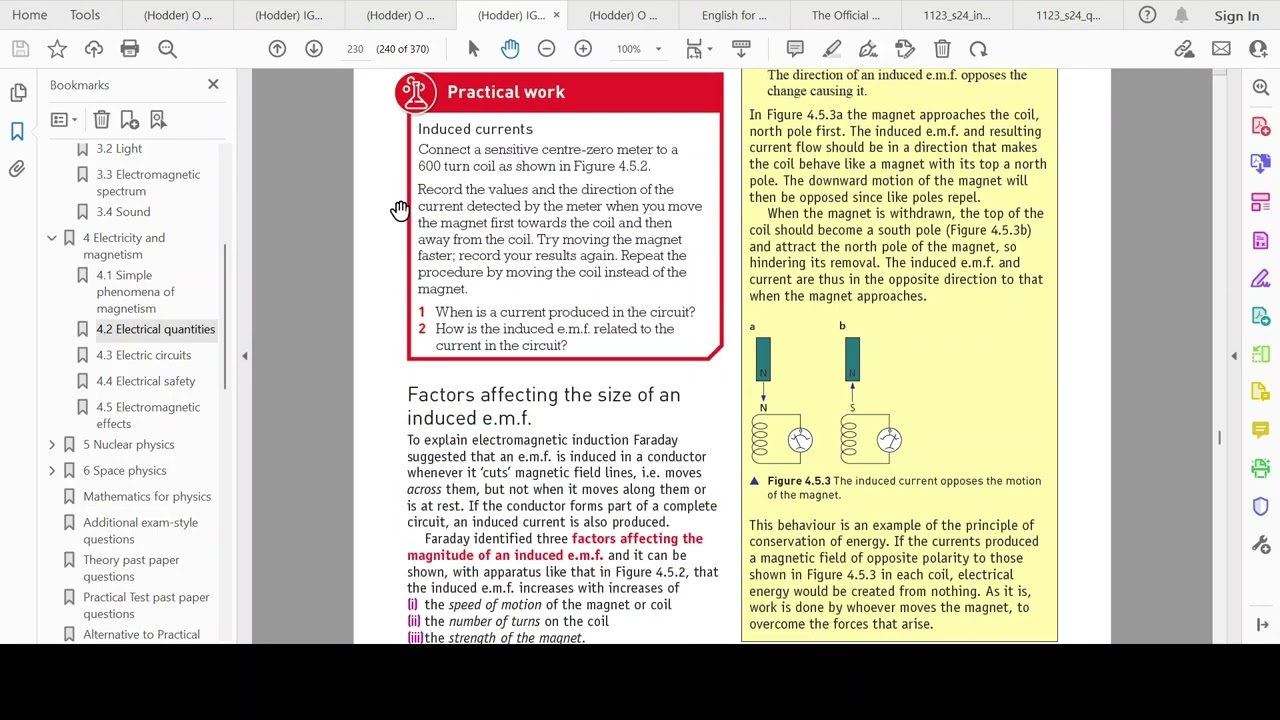Screen dimensions: 1280x720
Task: Open Theory past paper questions bookmark
Action: [131, 568]
